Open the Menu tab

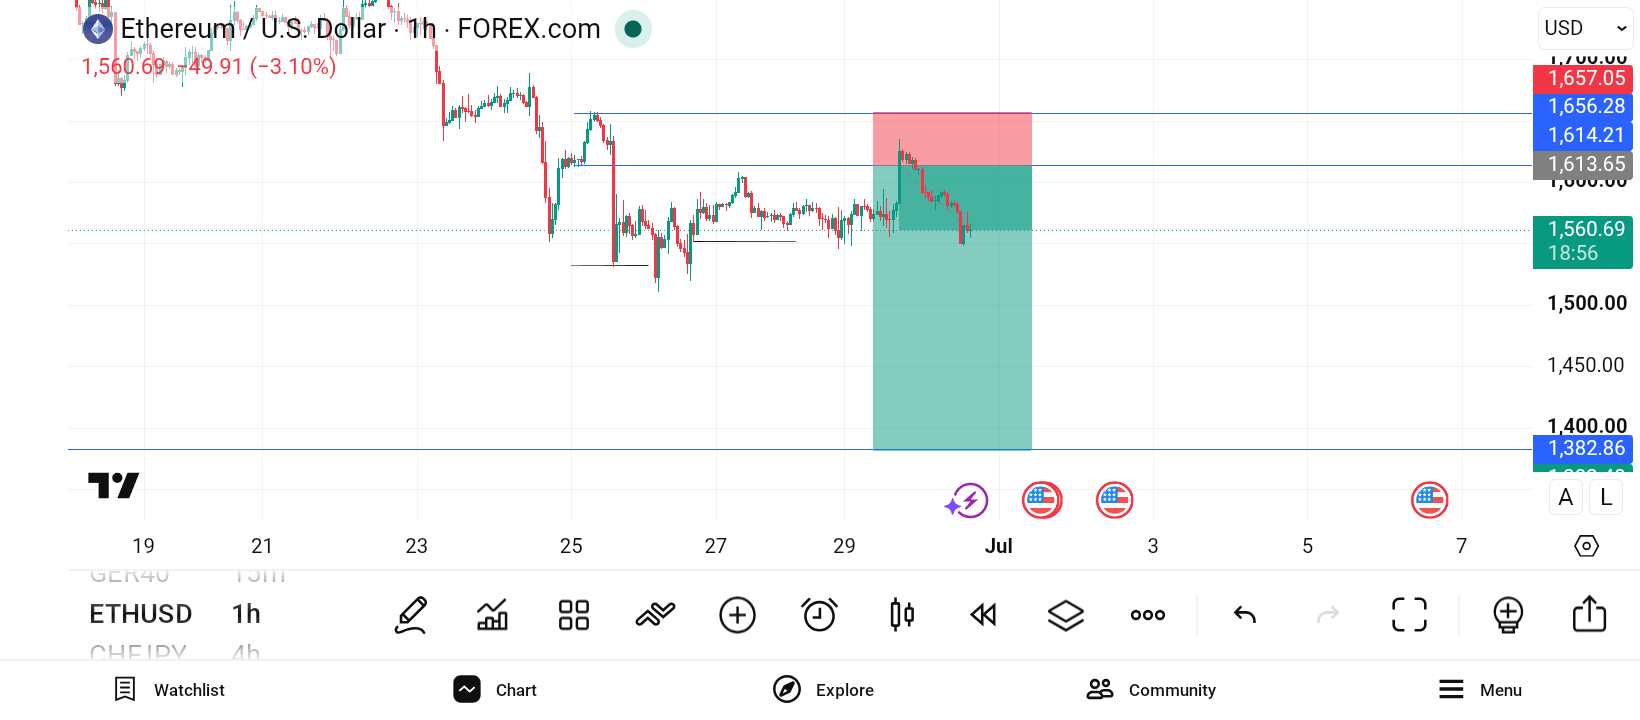tap(1480, 690)
